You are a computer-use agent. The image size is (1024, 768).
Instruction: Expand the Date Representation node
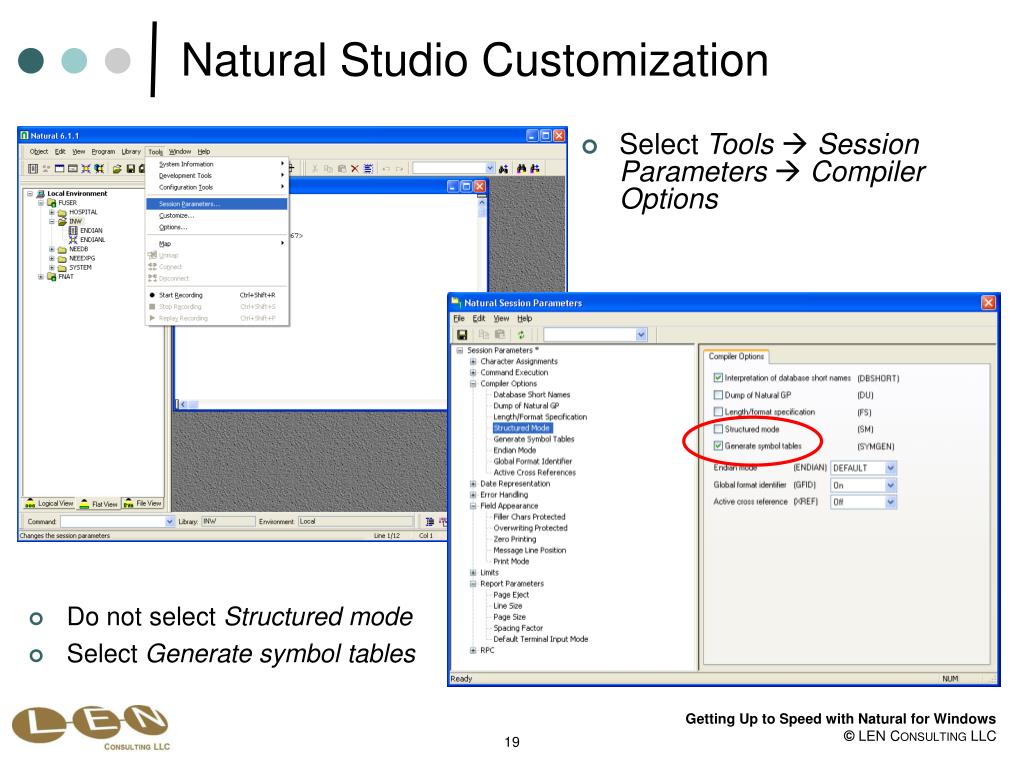[473, 484]
